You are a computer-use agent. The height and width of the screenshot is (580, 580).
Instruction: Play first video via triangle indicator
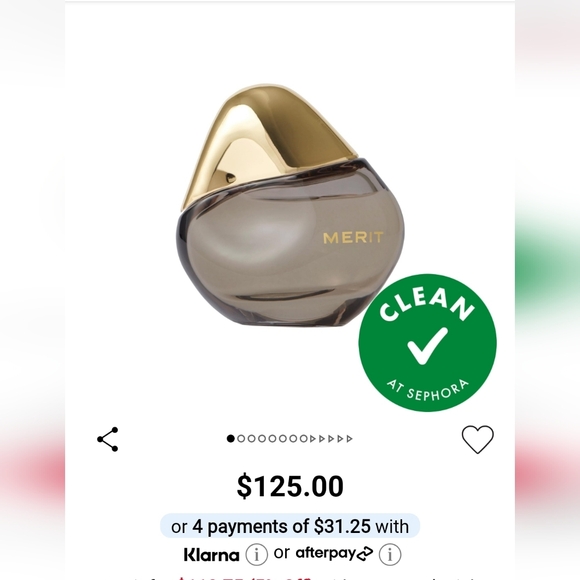pyautogui.click(x=313, y=438)
